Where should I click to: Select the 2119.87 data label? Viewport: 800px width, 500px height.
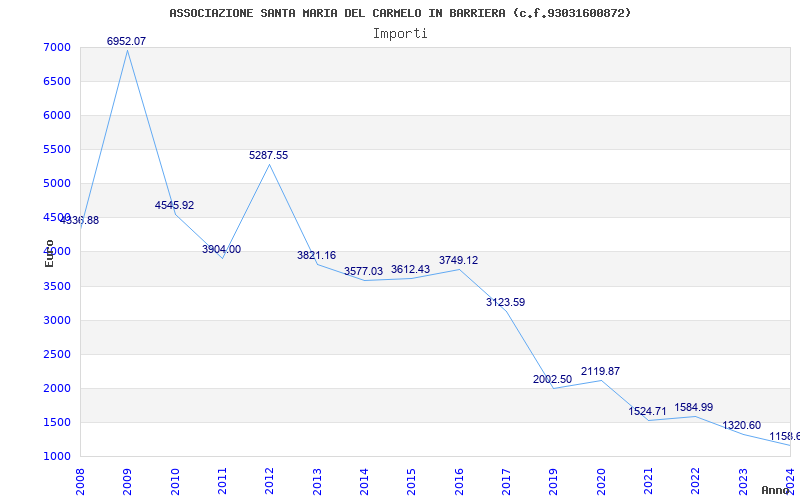pyautogui.click(x=601, y=371)
